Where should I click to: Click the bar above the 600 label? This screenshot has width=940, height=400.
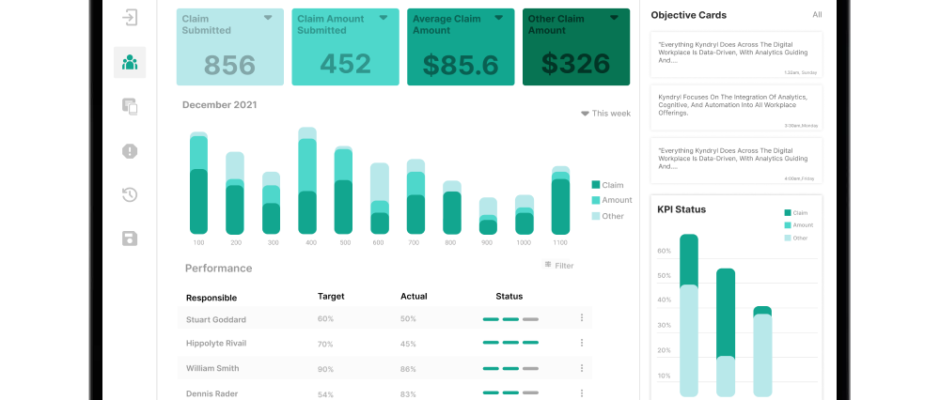coord(379,199)
